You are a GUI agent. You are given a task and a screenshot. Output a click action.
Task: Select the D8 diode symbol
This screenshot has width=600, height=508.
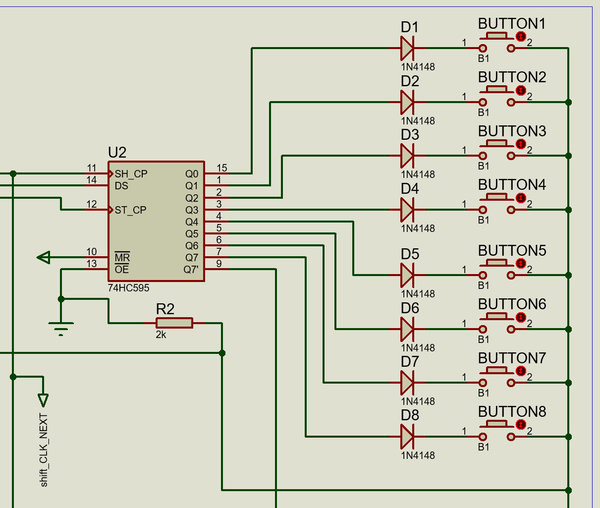[x=407, y=436]
